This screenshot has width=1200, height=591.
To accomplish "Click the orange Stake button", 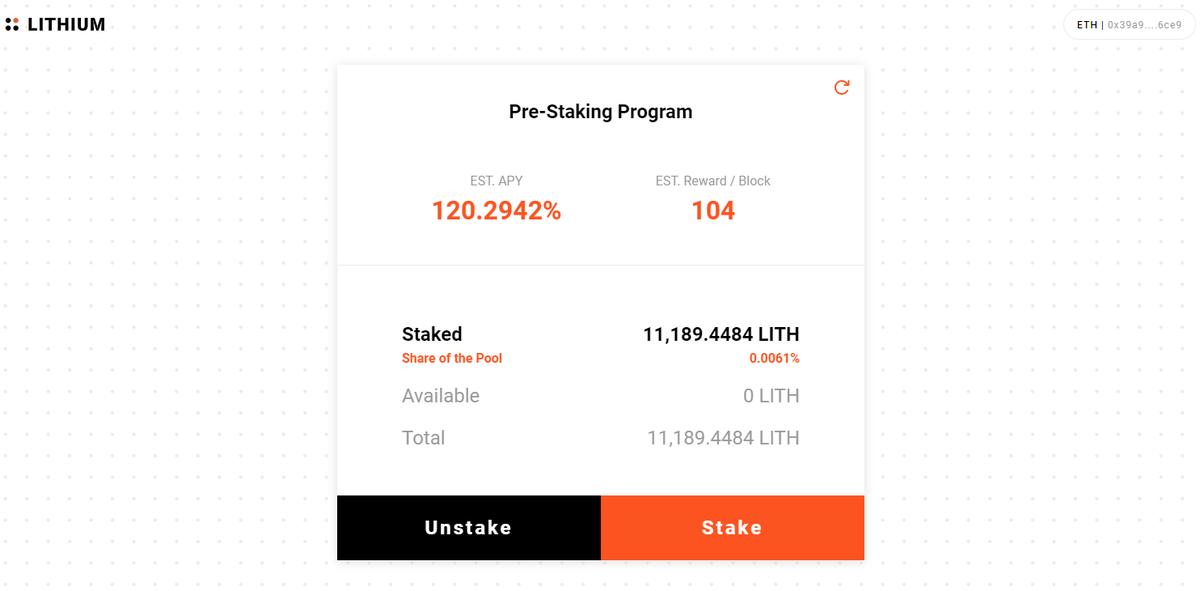I will (x=732, y=528).
